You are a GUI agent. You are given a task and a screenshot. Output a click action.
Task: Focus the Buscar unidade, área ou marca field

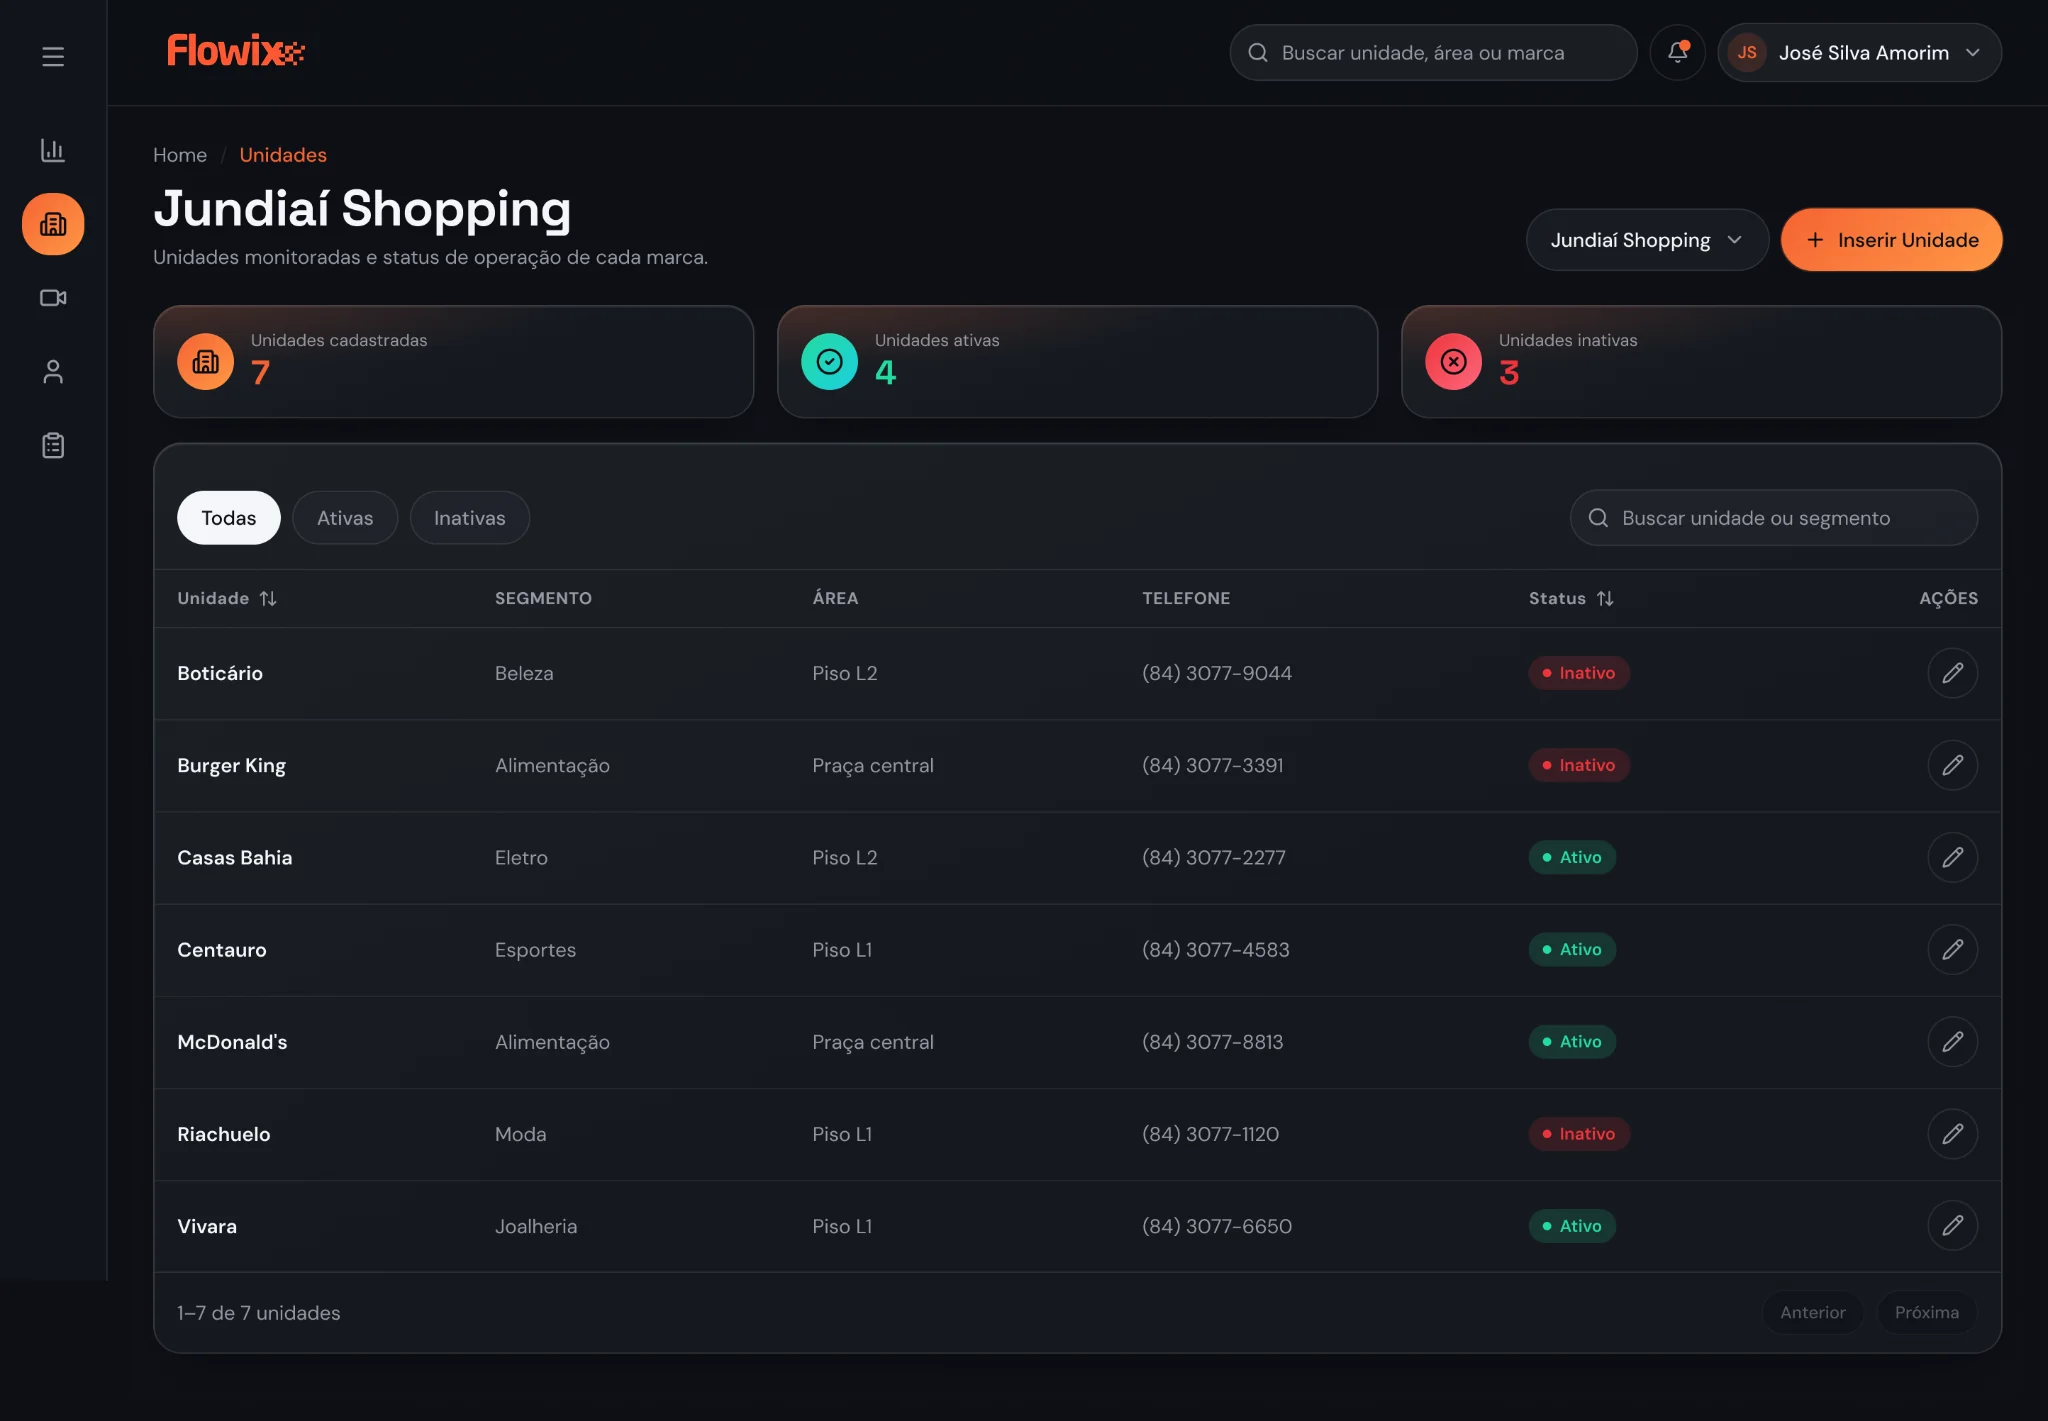click(1433, 53)
